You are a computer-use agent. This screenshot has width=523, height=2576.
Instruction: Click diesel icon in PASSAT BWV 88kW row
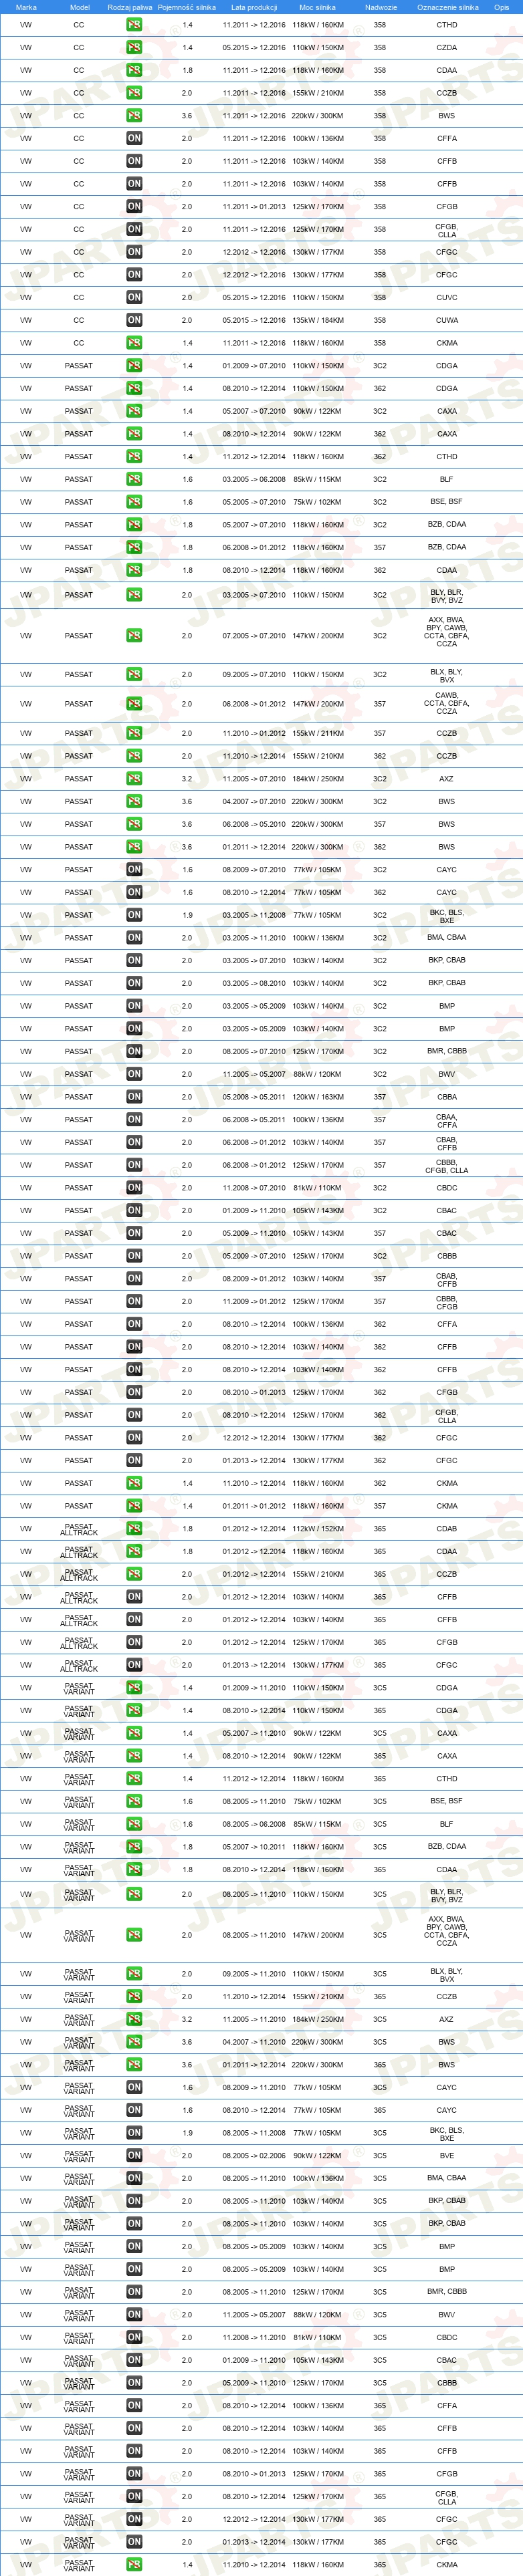(x=134, y=1074)
